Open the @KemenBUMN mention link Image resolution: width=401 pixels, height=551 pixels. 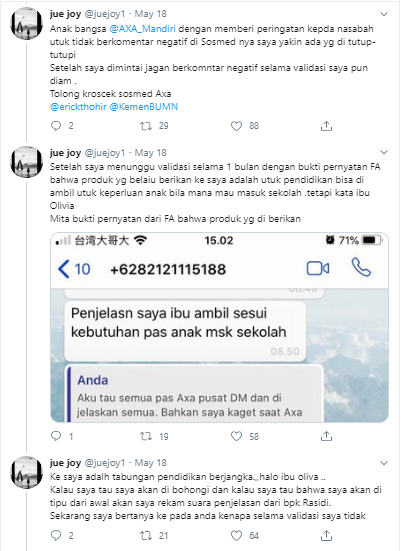(144, 107)
